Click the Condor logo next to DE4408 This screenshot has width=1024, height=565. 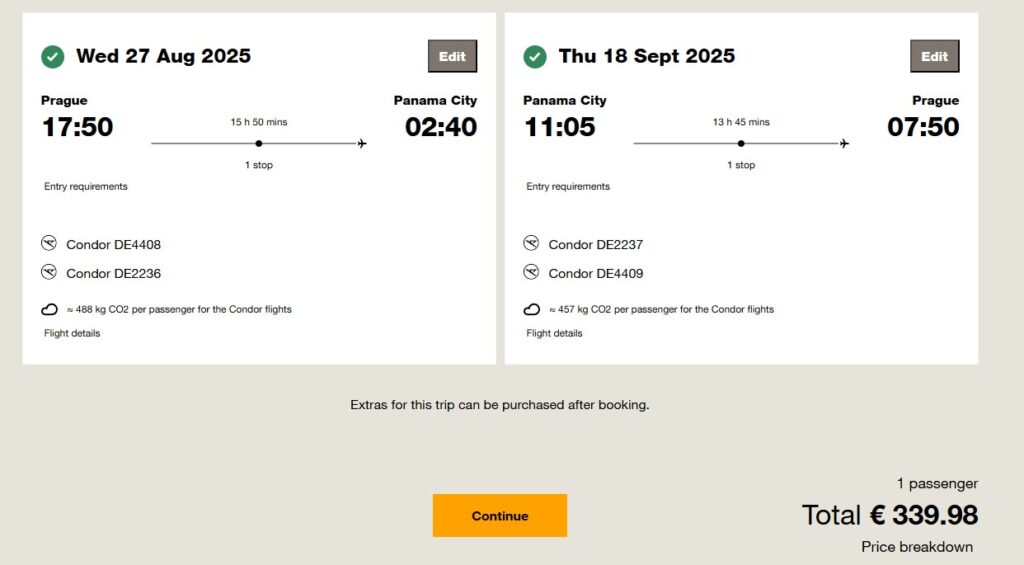coord(49,244)
